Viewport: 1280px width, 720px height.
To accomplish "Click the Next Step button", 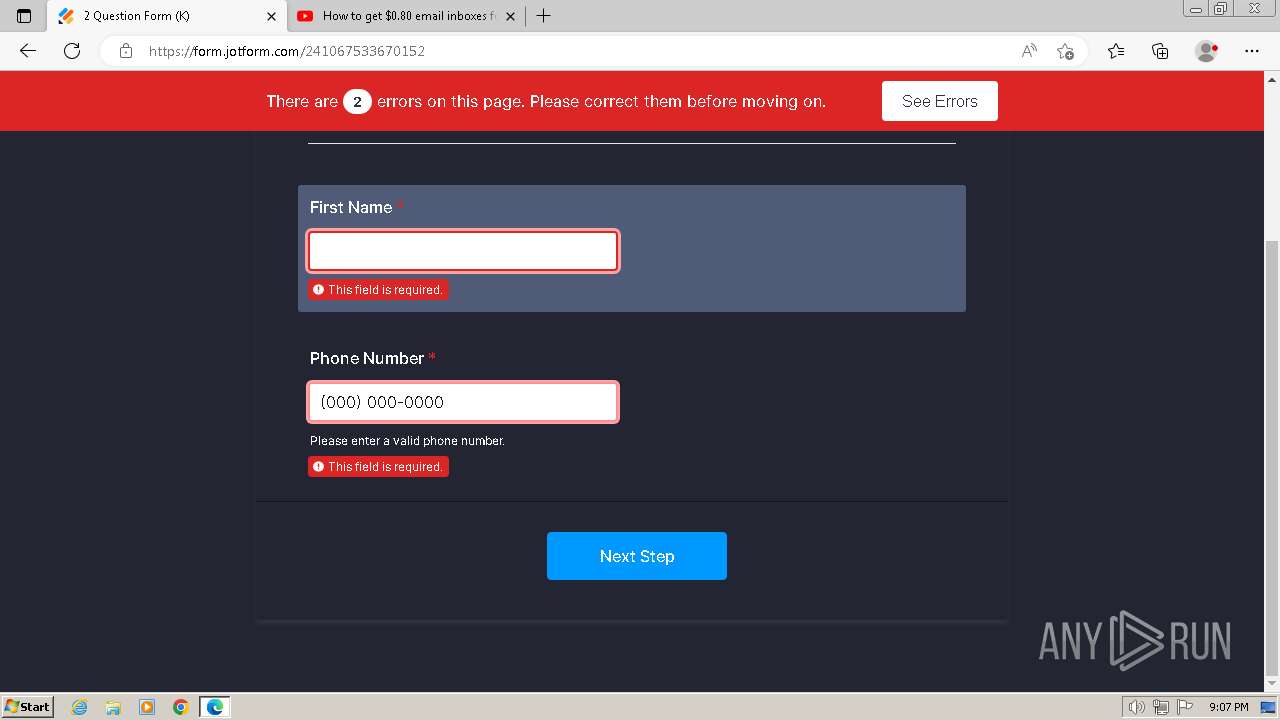I will pyautogui.click(x=637, y=556).
